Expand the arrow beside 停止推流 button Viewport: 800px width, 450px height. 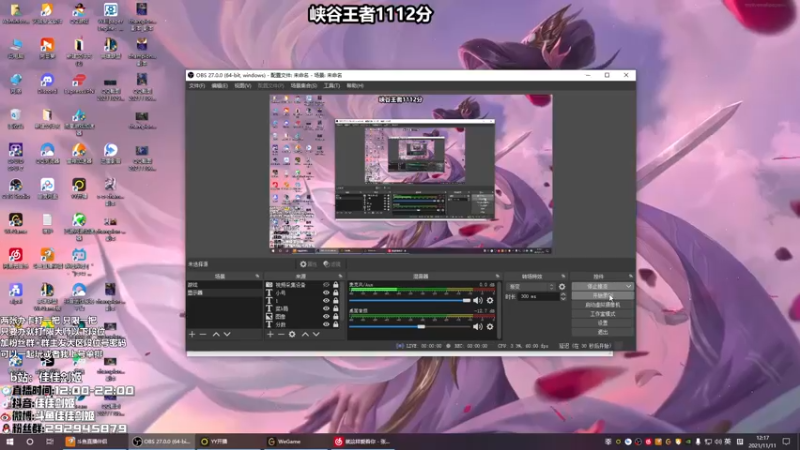(x=628, y=287)
